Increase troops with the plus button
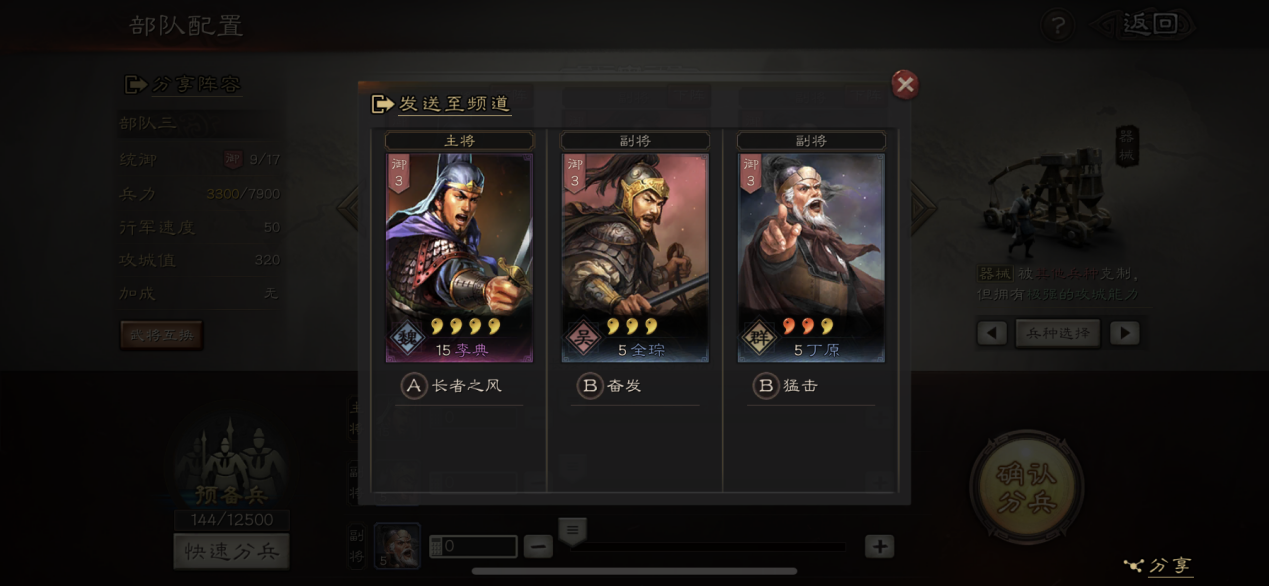1269x586 pixels. click(880, 546)
